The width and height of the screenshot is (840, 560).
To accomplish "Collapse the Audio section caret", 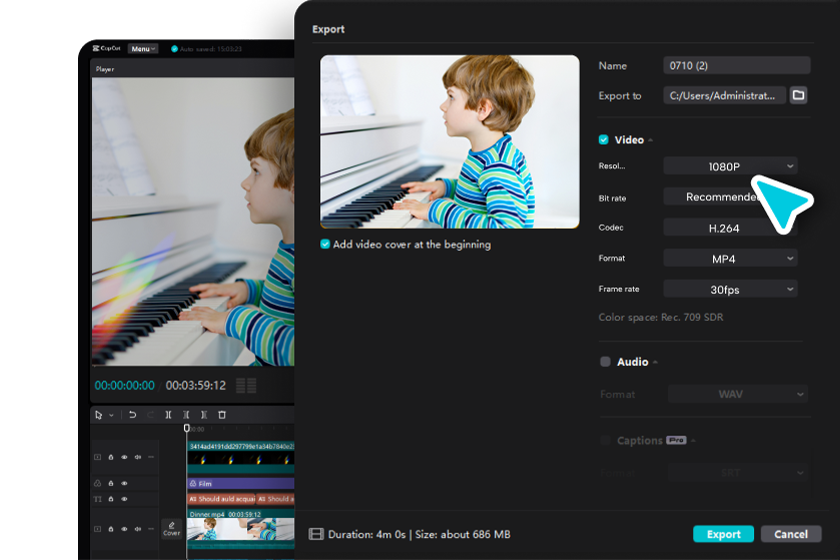I will click(x=655, y=362).
